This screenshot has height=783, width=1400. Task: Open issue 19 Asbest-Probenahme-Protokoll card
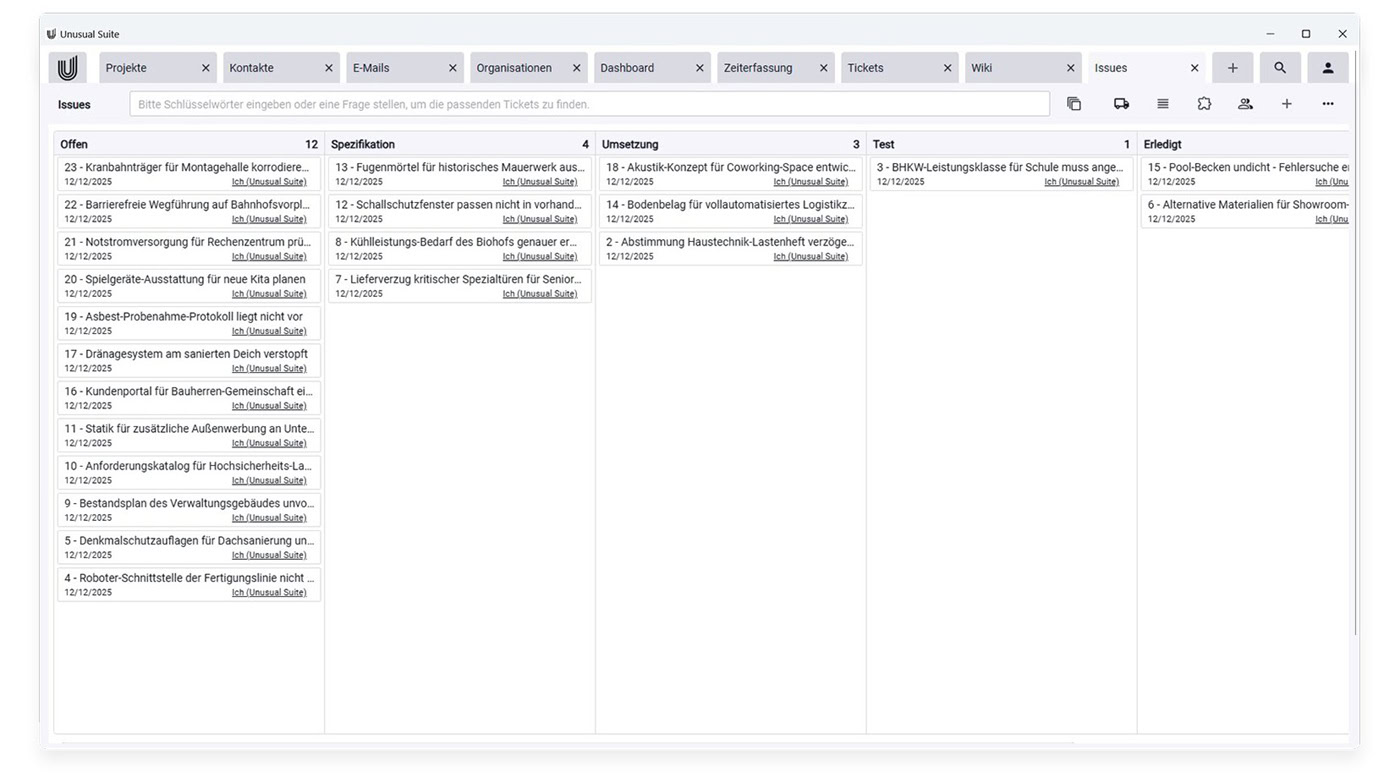click(x=184, y=317)
